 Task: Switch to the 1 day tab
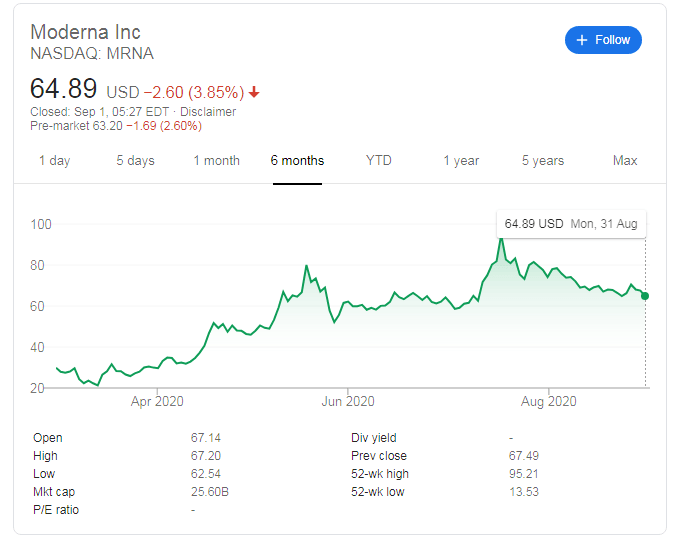click(54, 160)
